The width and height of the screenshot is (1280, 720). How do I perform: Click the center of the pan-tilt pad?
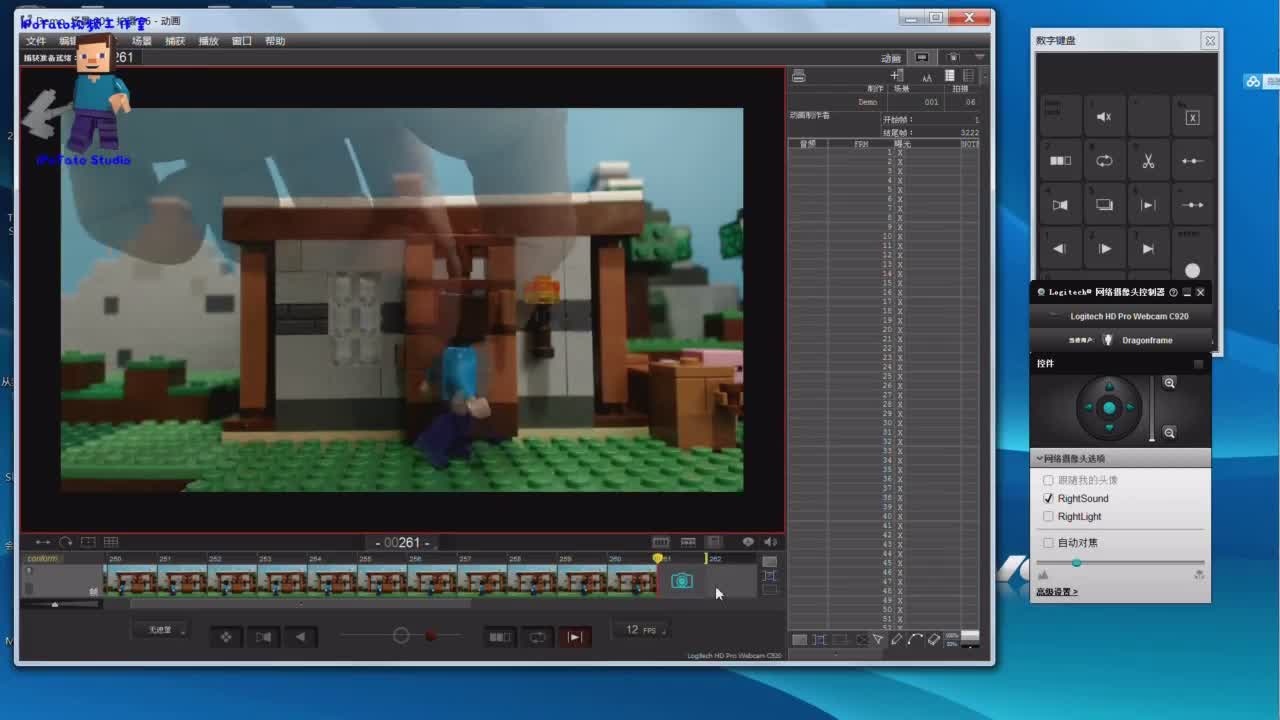(x=1109, y=408)
